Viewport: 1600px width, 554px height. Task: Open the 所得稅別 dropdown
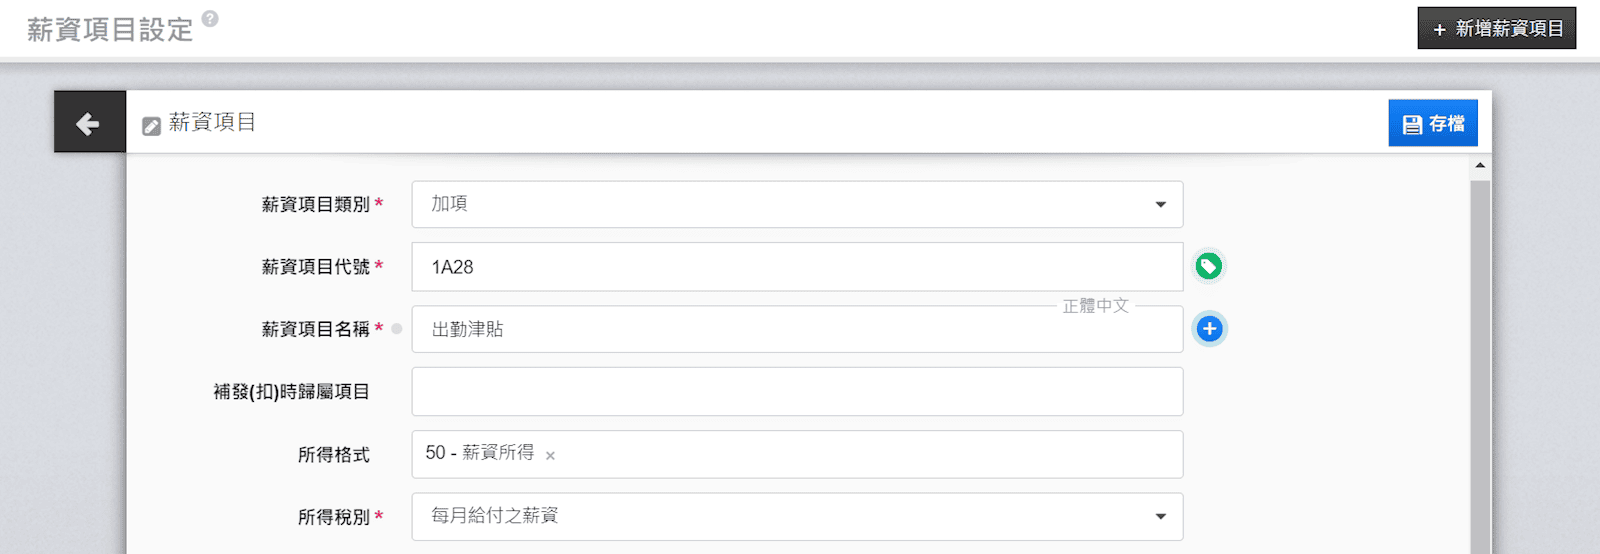pyautogui.click(x=797, y=516)
